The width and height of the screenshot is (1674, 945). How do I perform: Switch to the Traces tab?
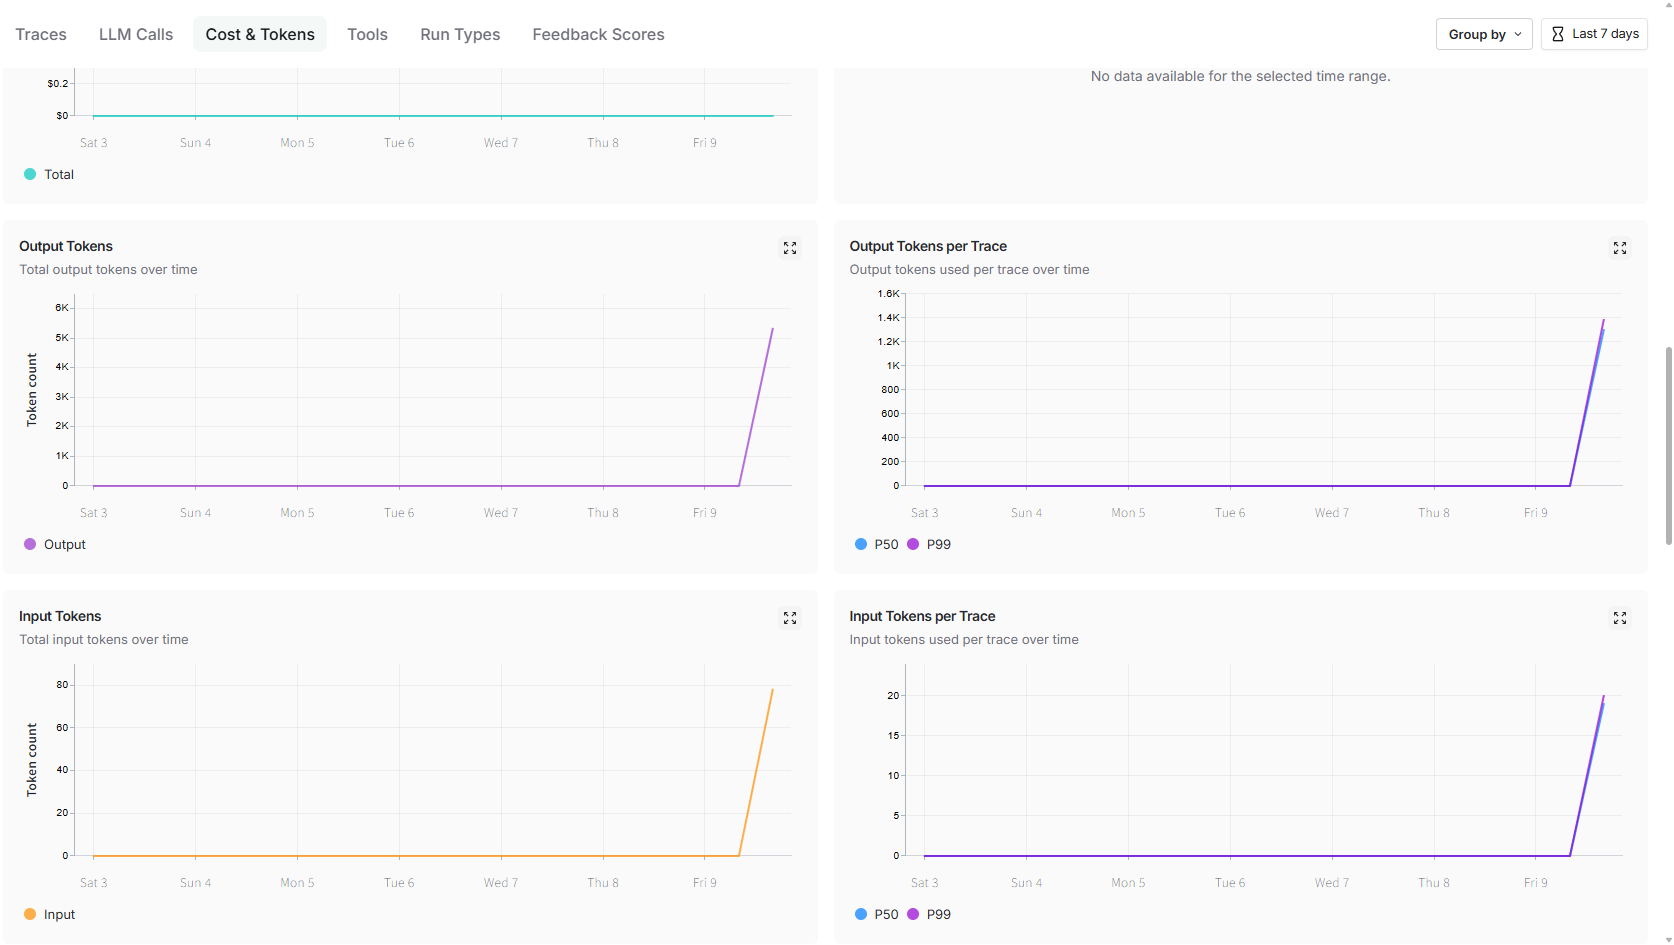click(41, 34)
